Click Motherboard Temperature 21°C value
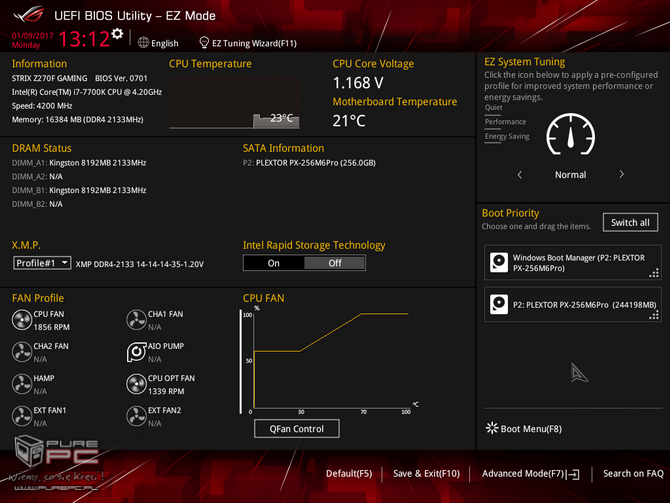The width and height of the screenshot is (670, 503). click(349, 121)
